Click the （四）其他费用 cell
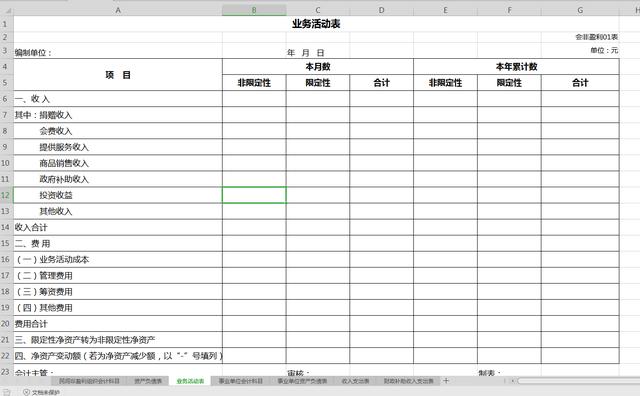 coord(118,308)
